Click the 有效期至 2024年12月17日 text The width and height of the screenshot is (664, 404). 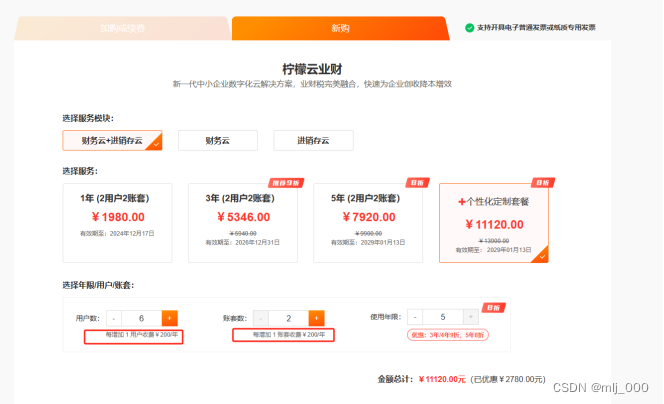[117, 233]
